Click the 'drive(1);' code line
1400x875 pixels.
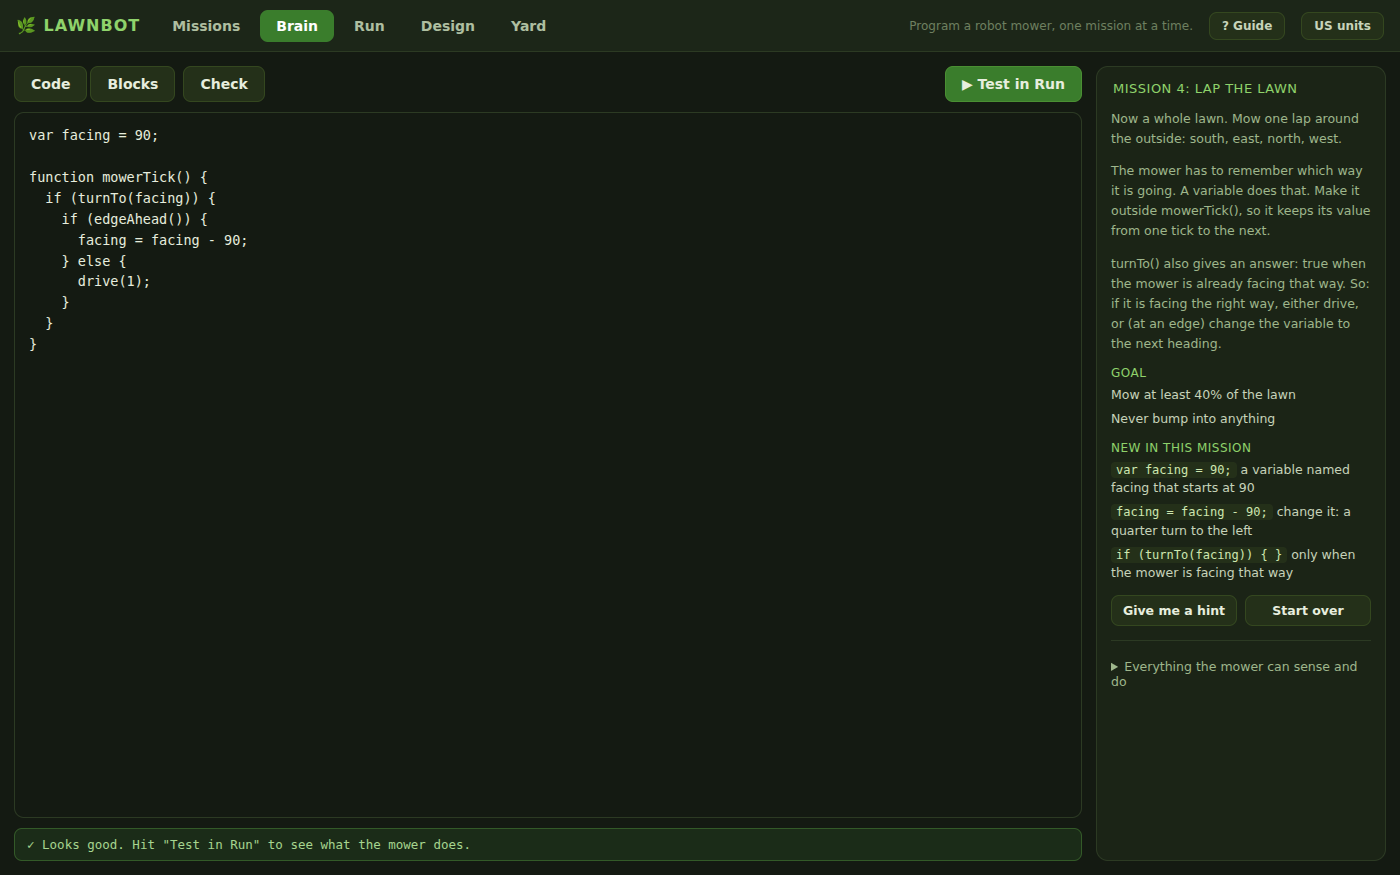click(x=114, y=281)
